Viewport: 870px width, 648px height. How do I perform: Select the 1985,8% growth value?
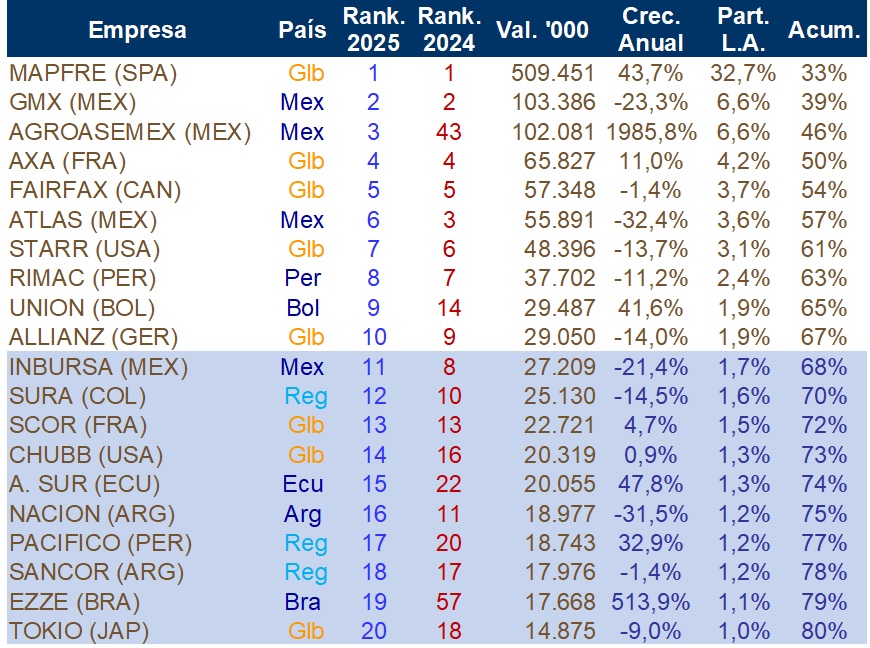coord(651,132)
